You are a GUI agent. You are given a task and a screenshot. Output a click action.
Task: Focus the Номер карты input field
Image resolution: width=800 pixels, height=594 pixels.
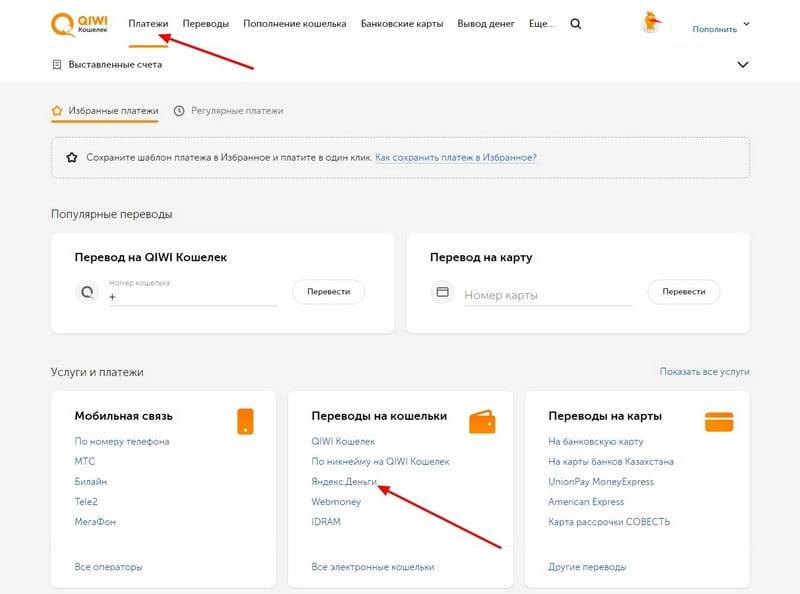point(548,295)
